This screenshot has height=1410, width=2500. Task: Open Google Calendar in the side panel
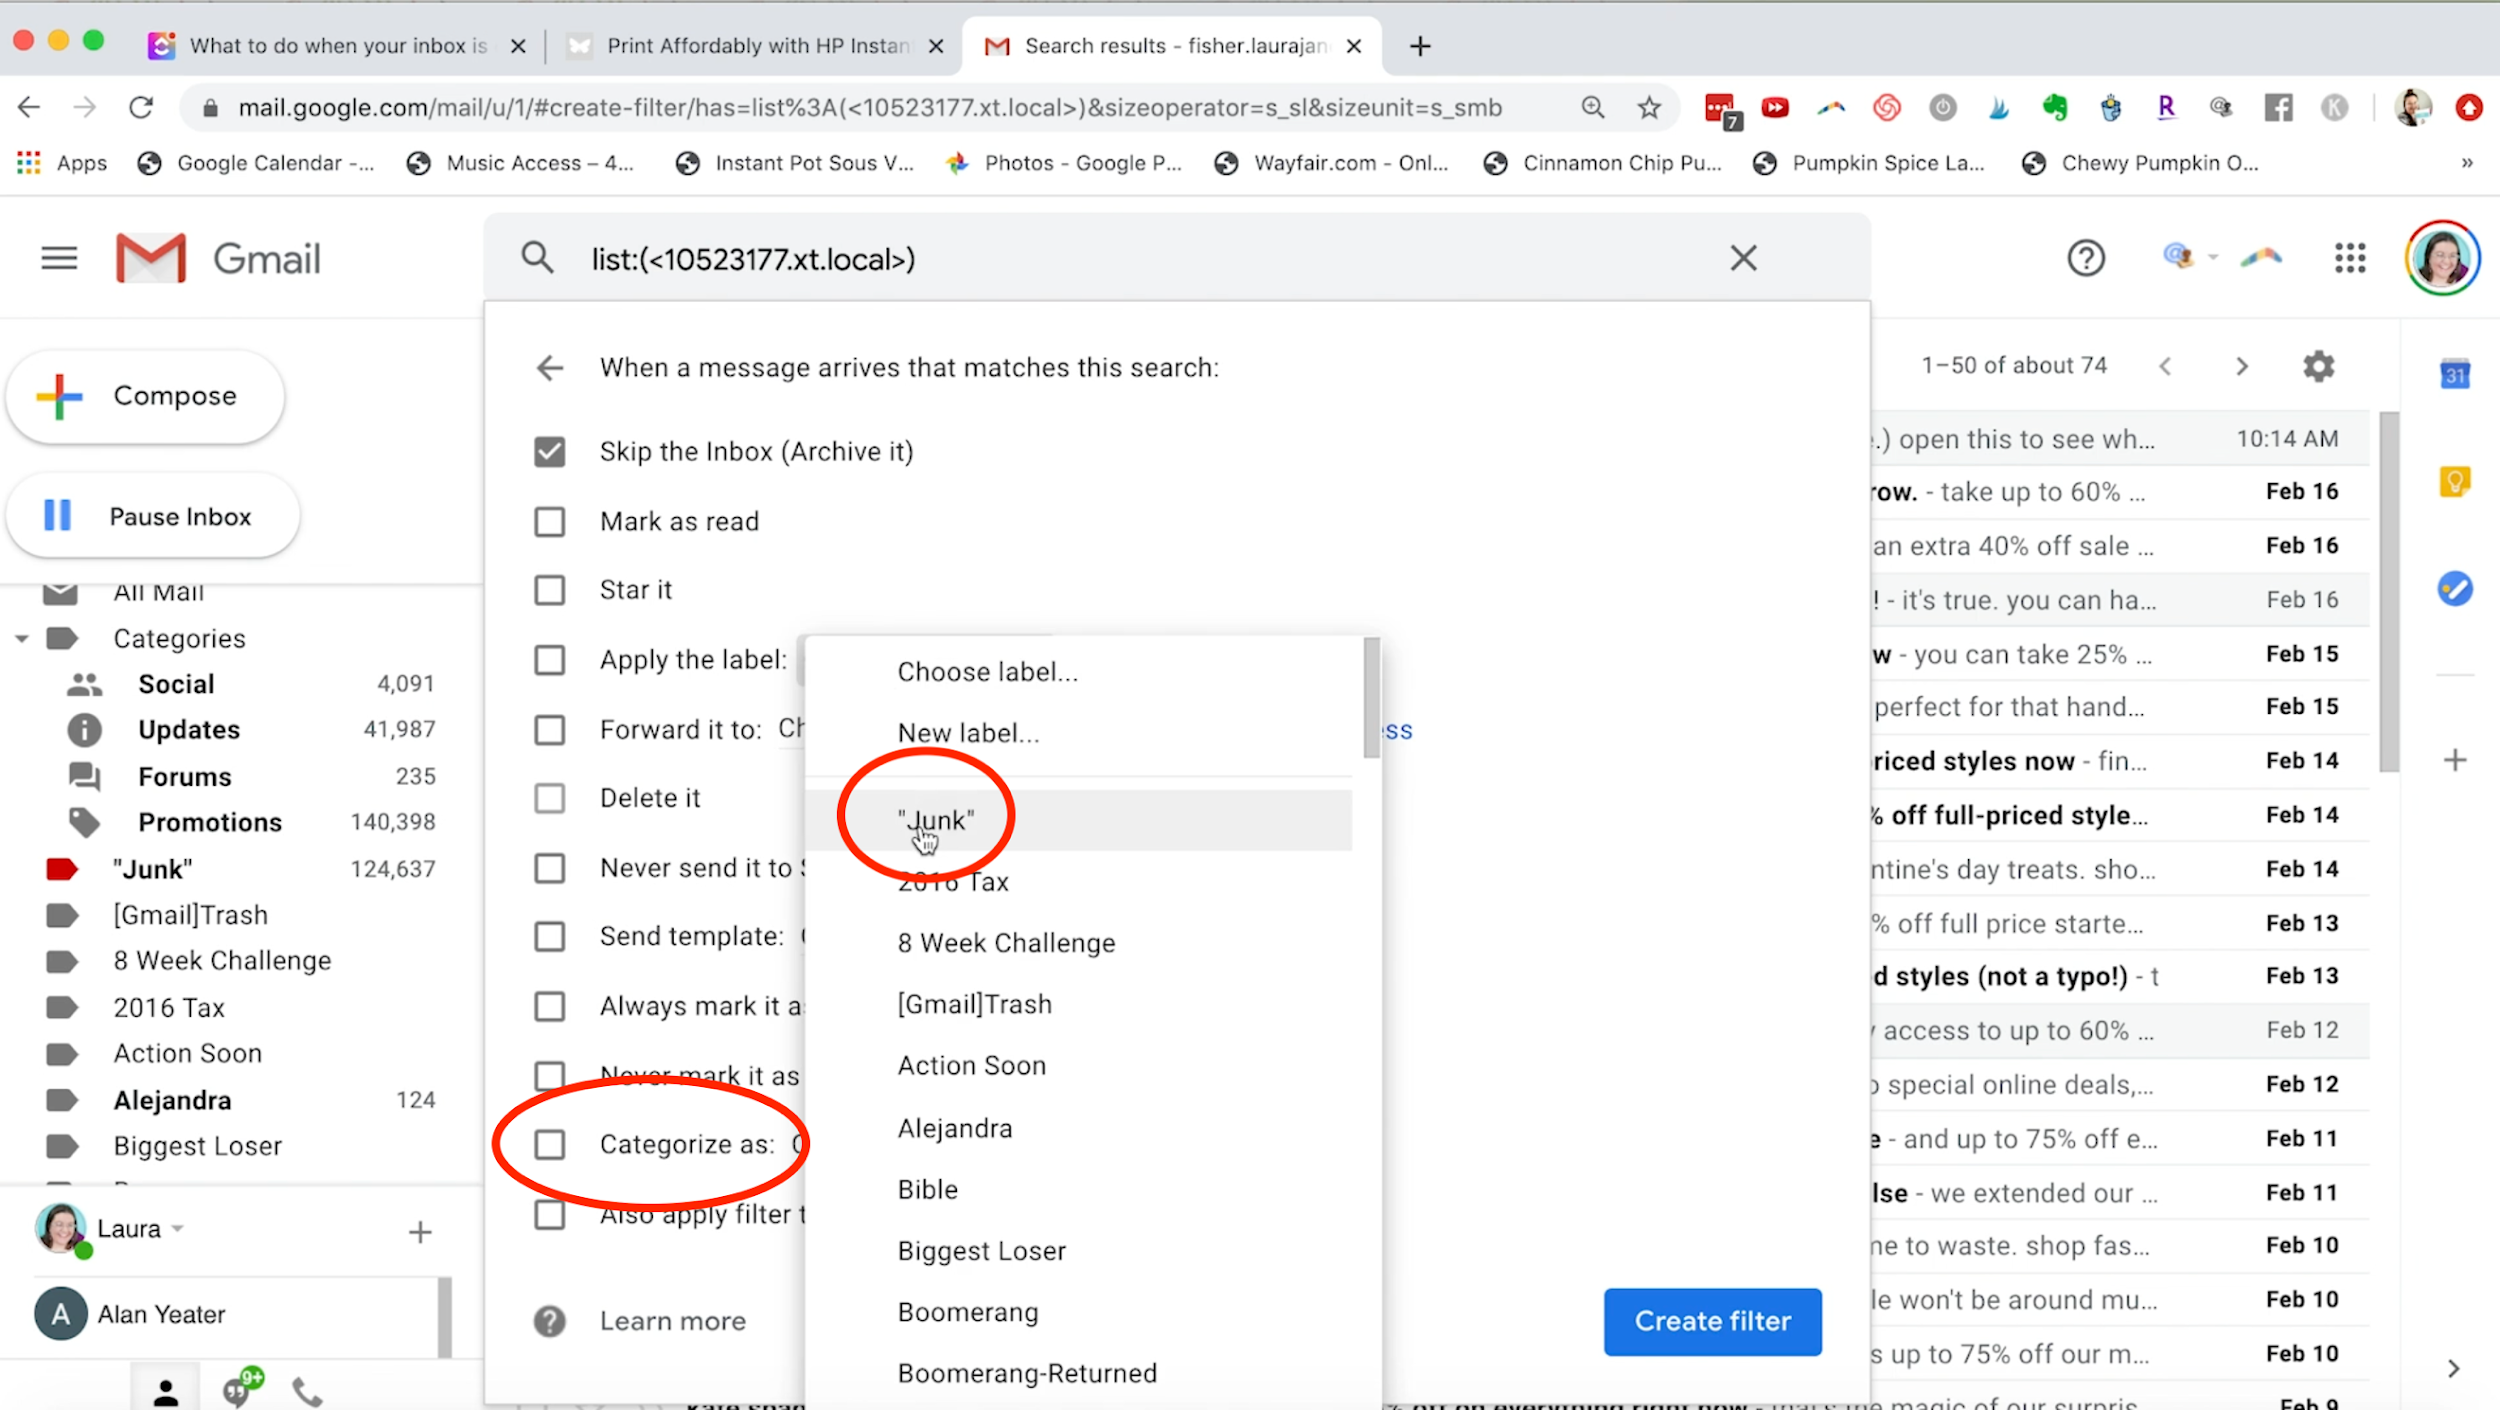click(2455, 374)
